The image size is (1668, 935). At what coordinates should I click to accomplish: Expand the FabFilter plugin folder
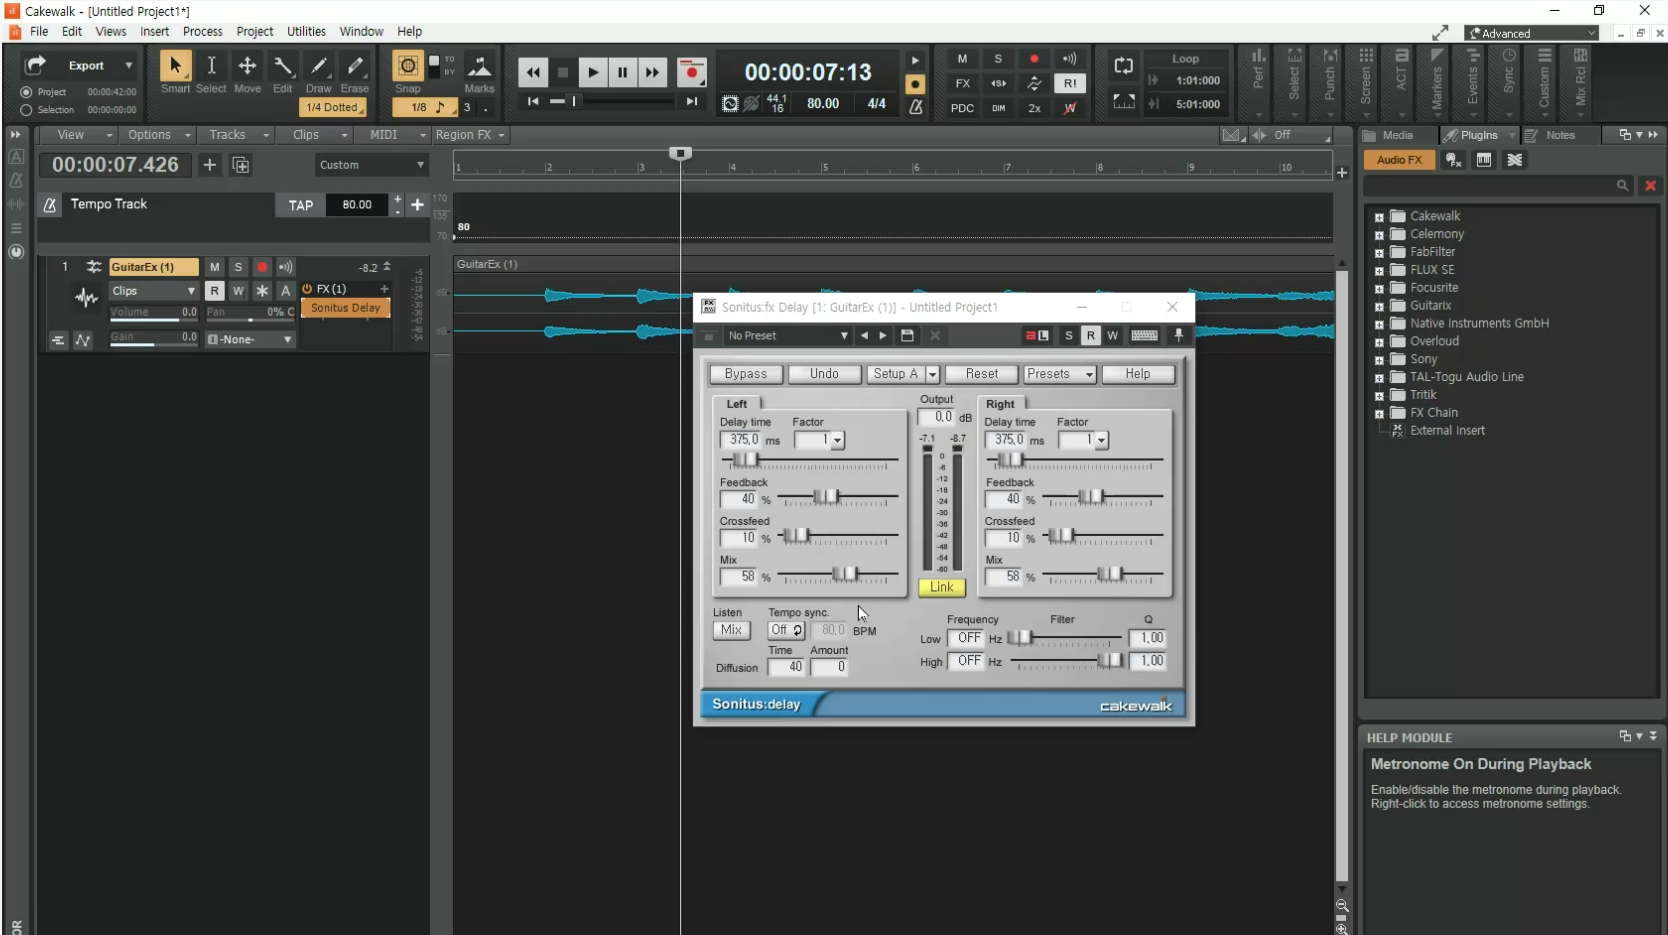1379,253
